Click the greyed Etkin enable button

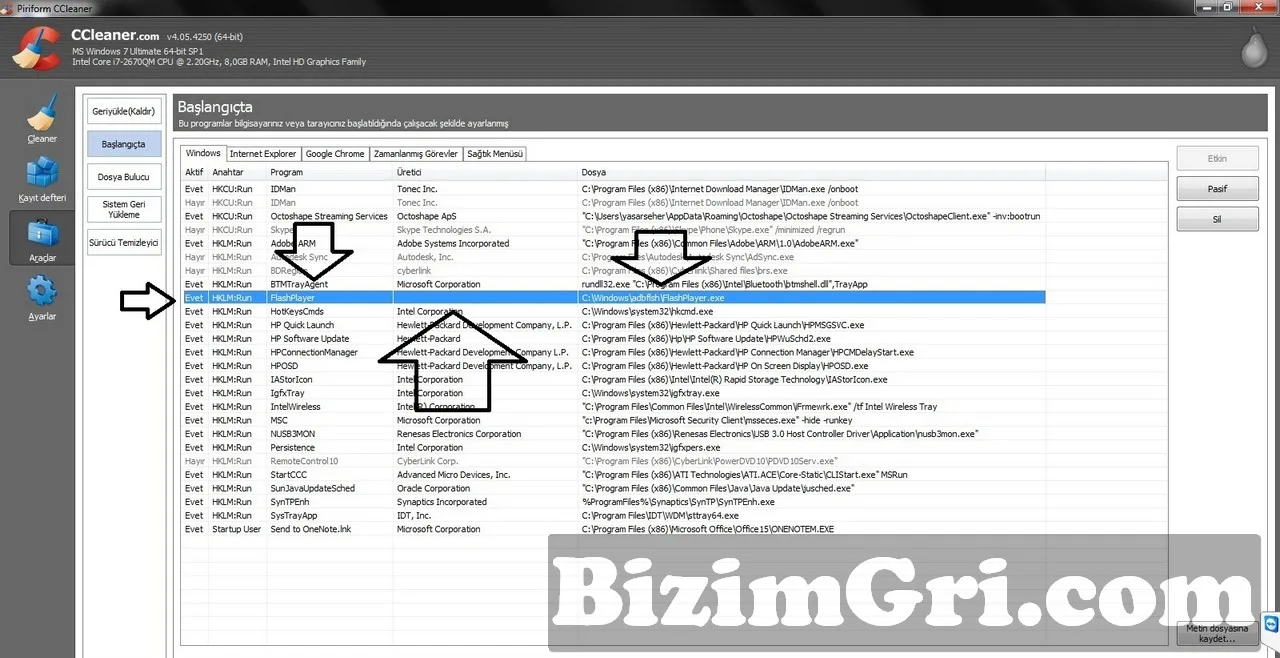coord(1217,158)
